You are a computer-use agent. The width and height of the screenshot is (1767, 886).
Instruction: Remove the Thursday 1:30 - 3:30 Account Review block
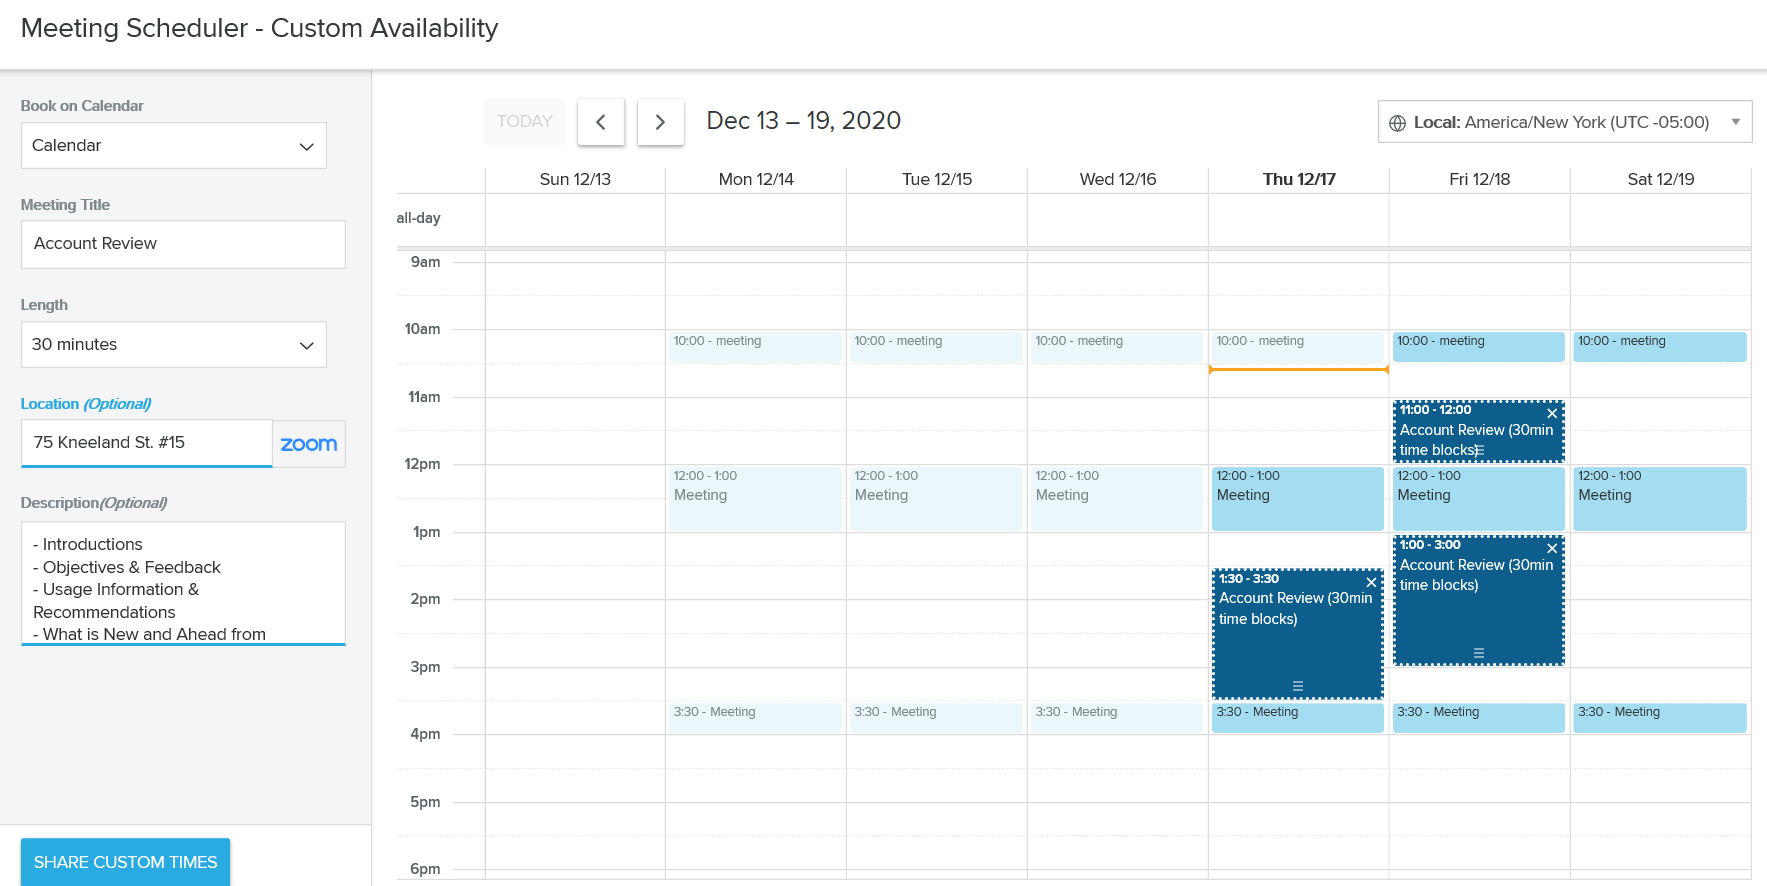[1371, 582]
